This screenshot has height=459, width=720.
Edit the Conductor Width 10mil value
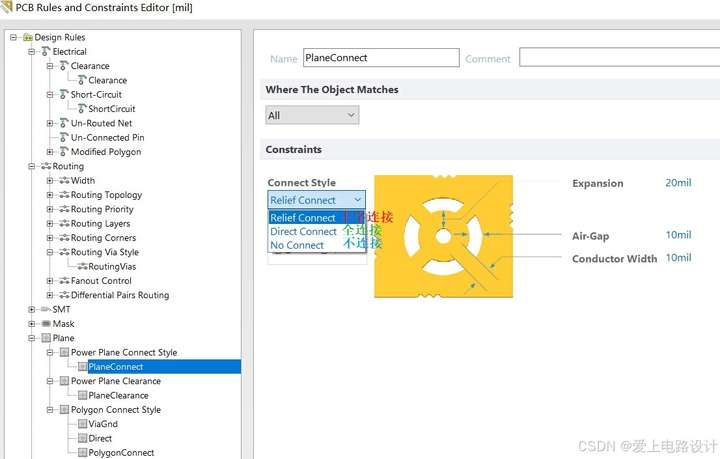[x=678, y=257]
